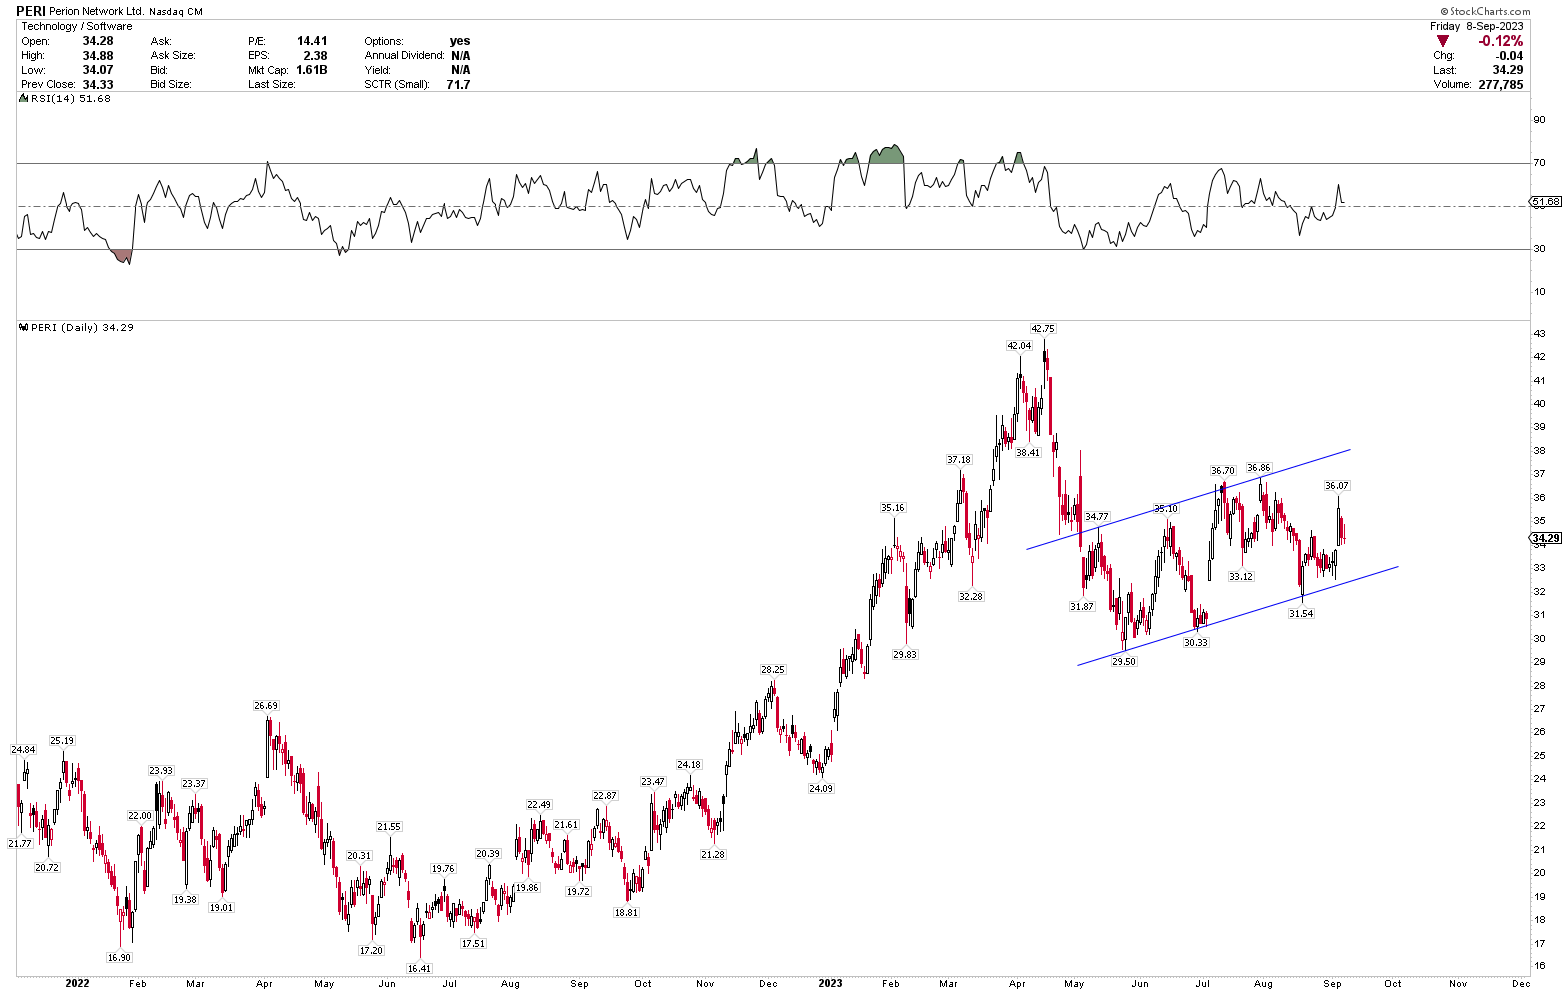Click the red down-arrow change indicator
This screenshot has height=992, width=1565.
click(1441, 41)
